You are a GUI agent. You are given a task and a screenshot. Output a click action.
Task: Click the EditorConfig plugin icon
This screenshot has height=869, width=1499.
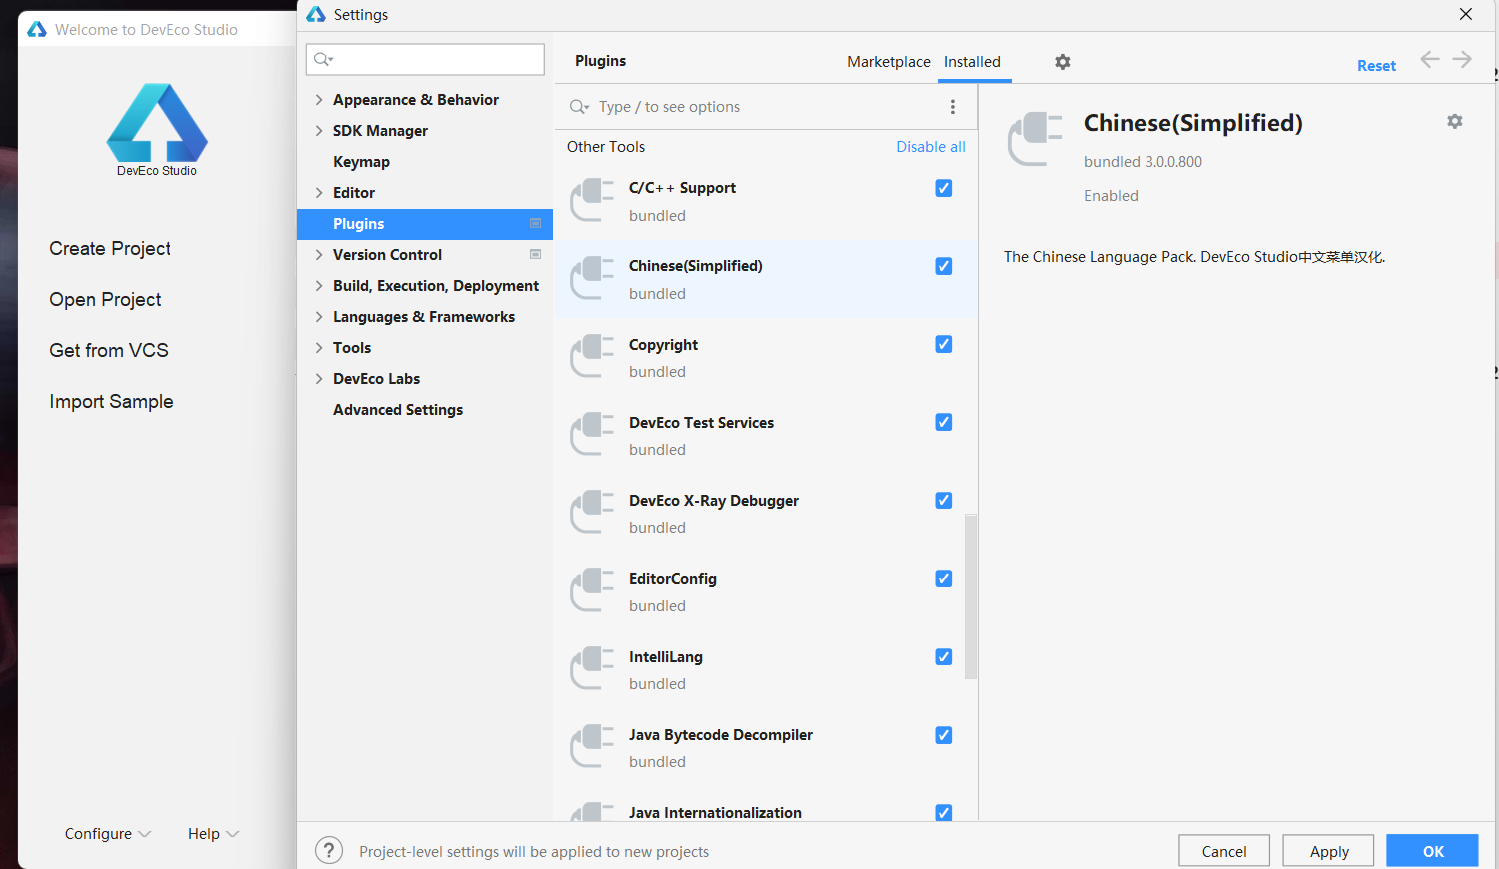click(x=592, y=590)
